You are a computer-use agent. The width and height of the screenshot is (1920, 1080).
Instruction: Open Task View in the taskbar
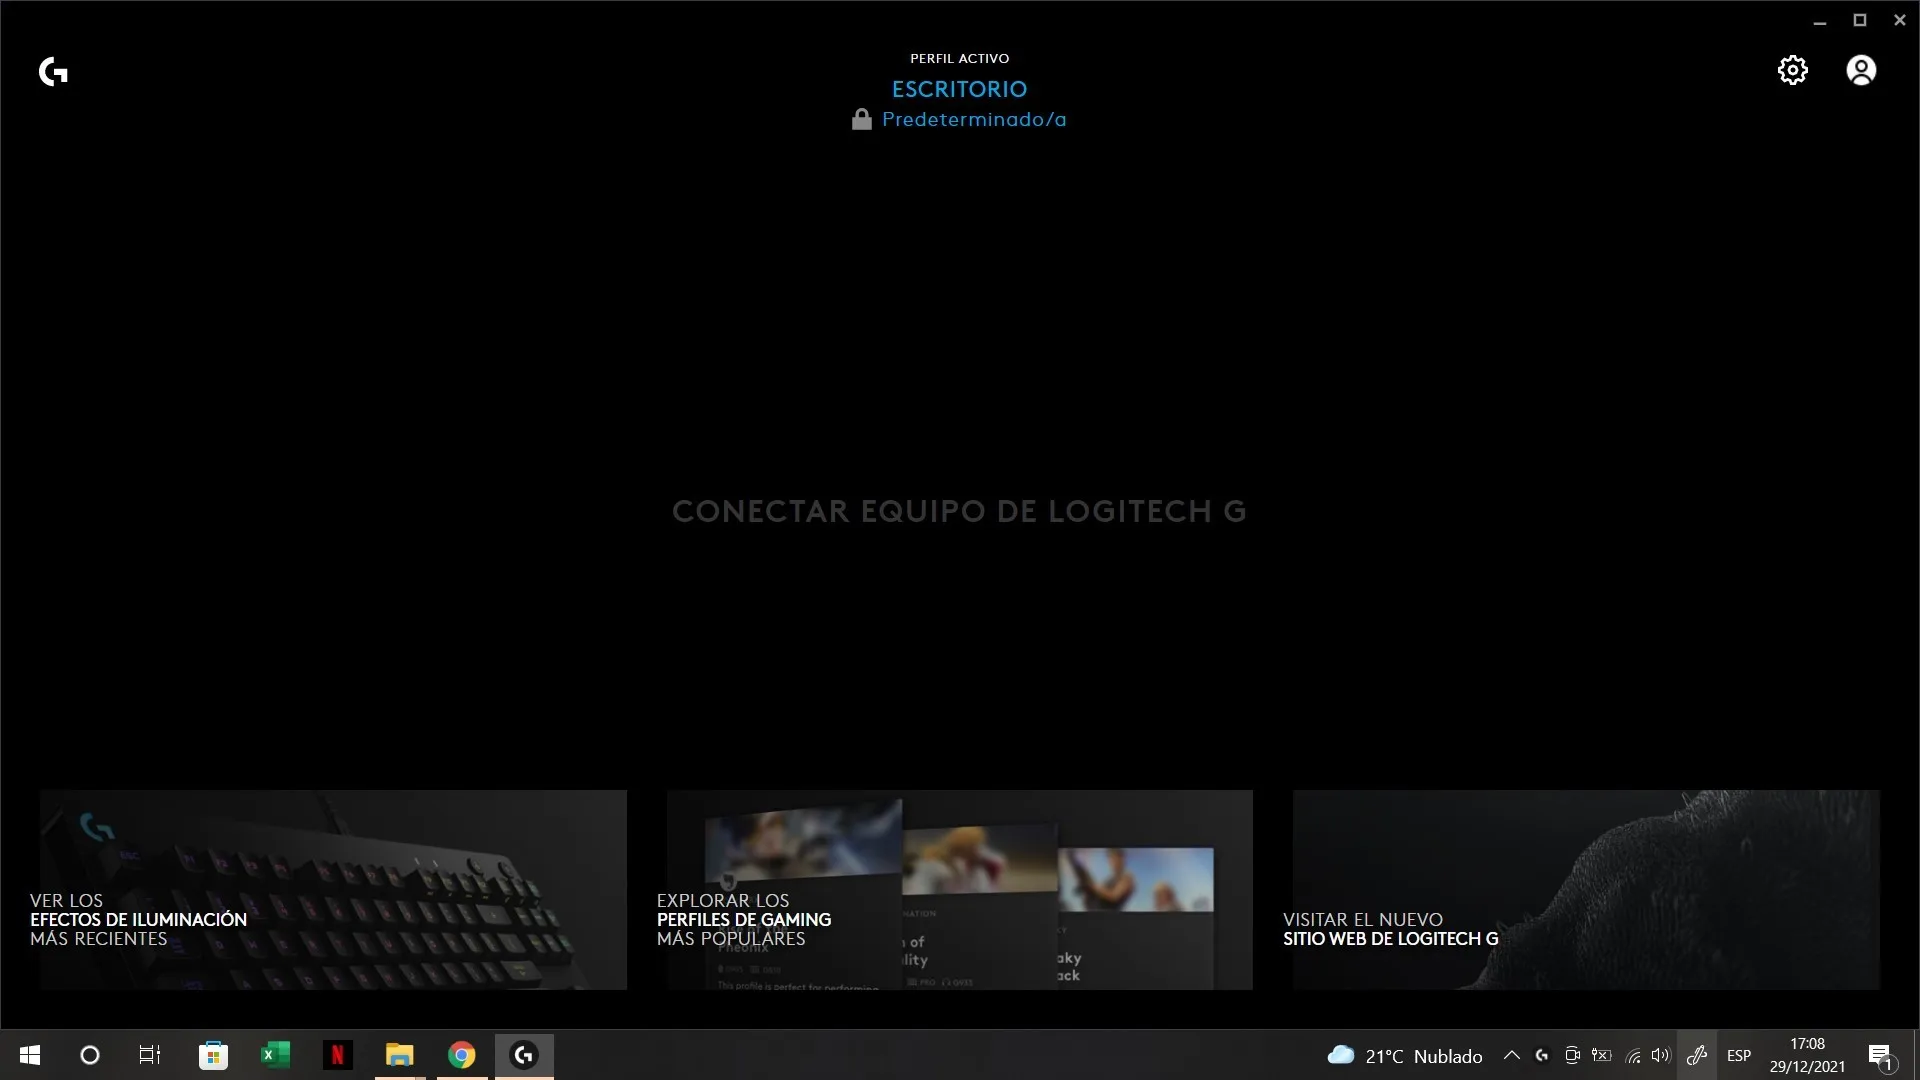coord(150,1055)
